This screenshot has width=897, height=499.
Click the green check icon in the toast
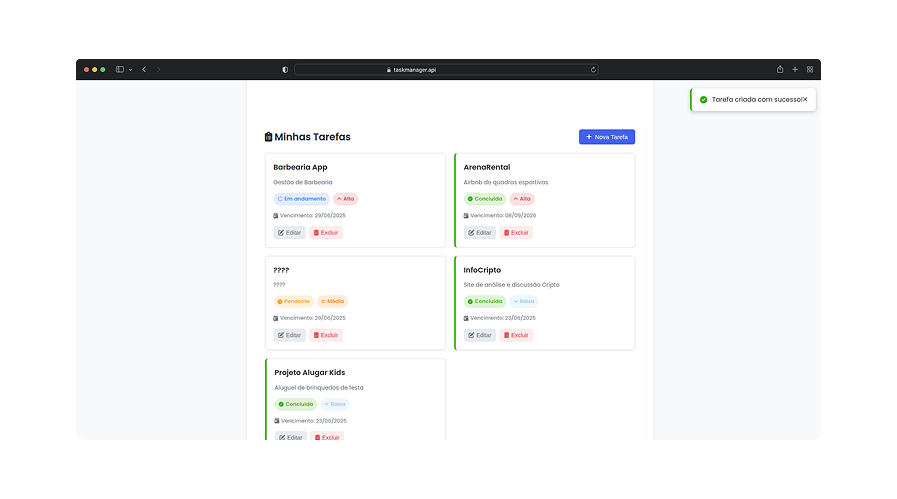pos(703,100)
